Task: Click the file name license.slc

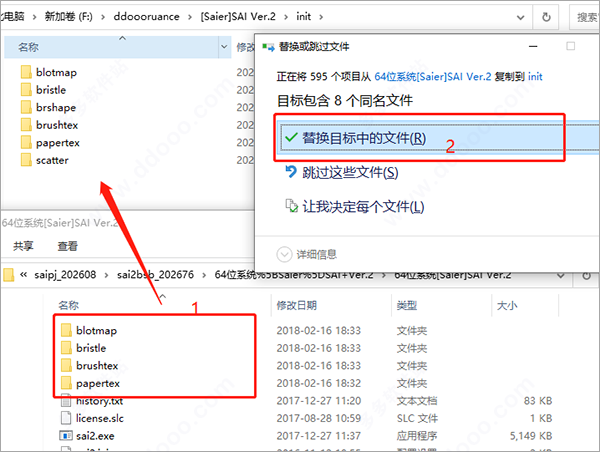Action: [99, 418]
